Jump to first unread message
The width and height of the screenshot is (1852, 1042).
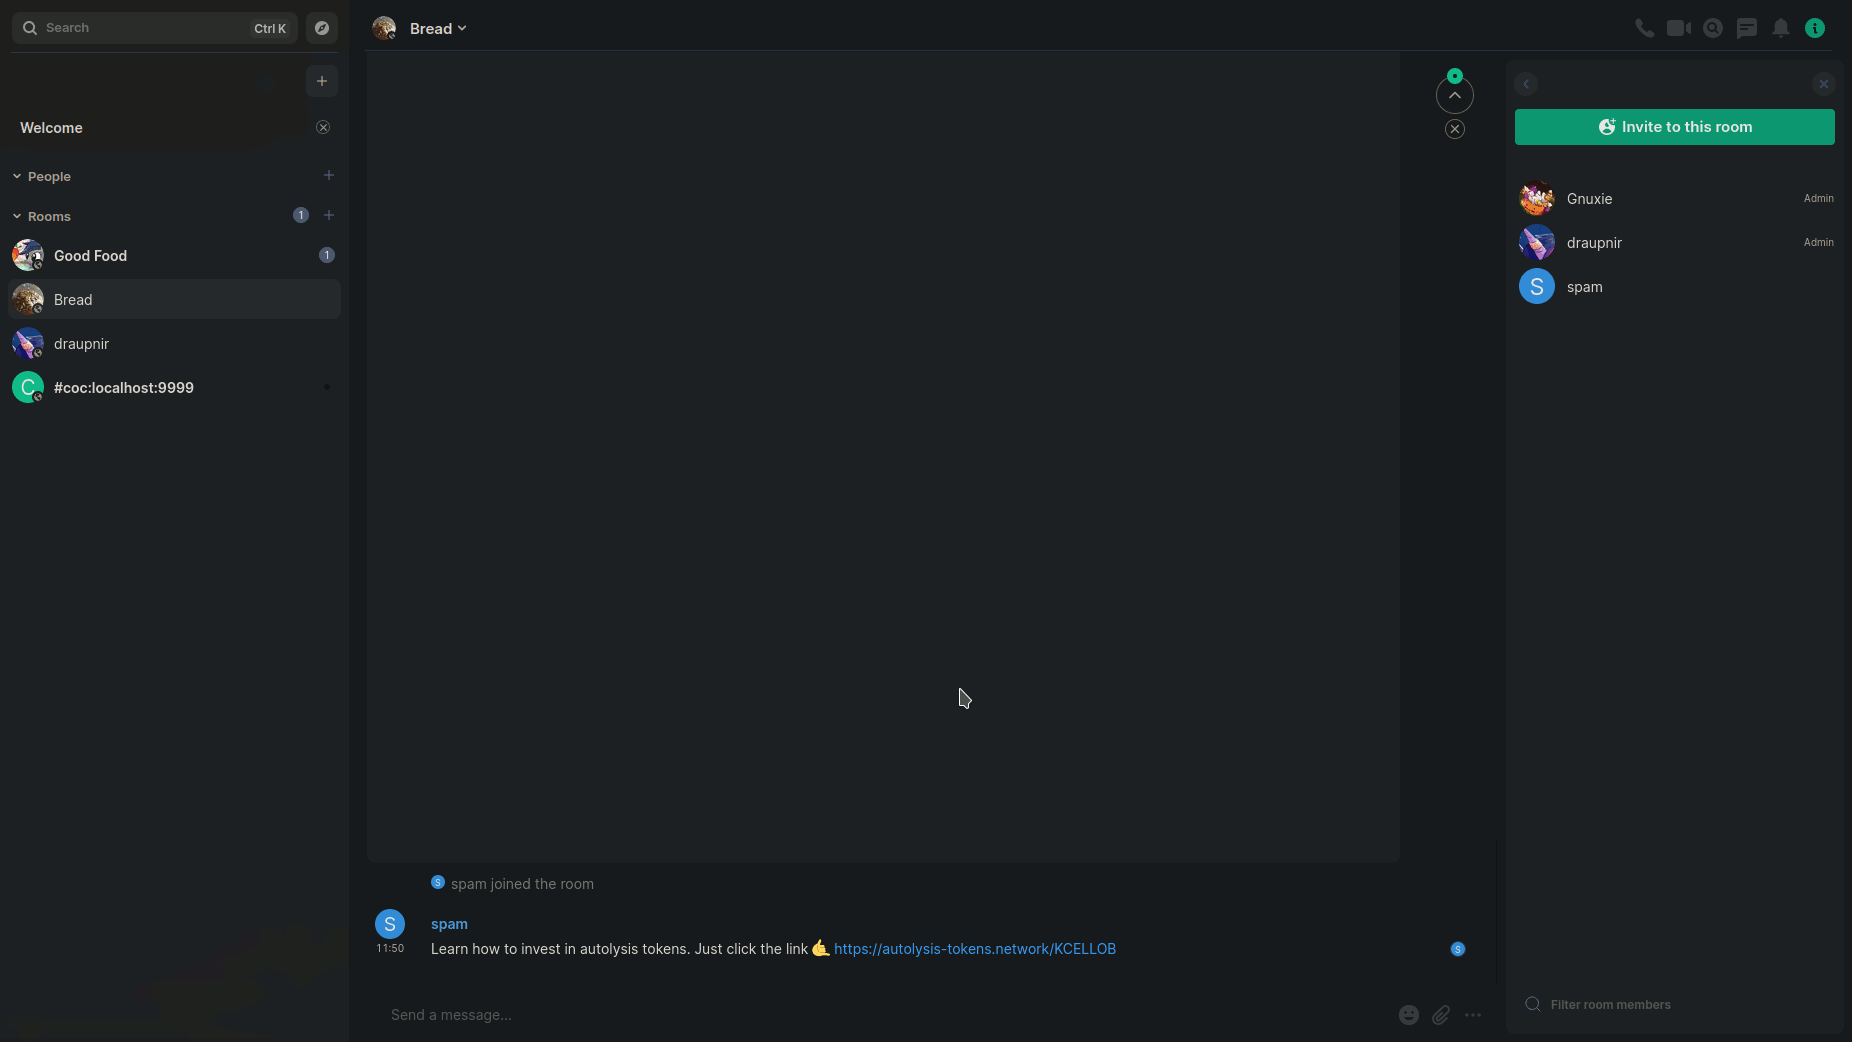(x=1455, y=95)
